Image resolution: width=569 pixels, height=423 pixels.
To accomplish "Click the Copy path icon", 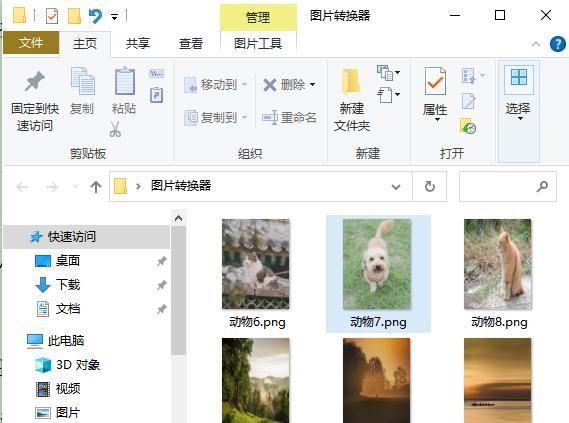I will pos(156,74).
